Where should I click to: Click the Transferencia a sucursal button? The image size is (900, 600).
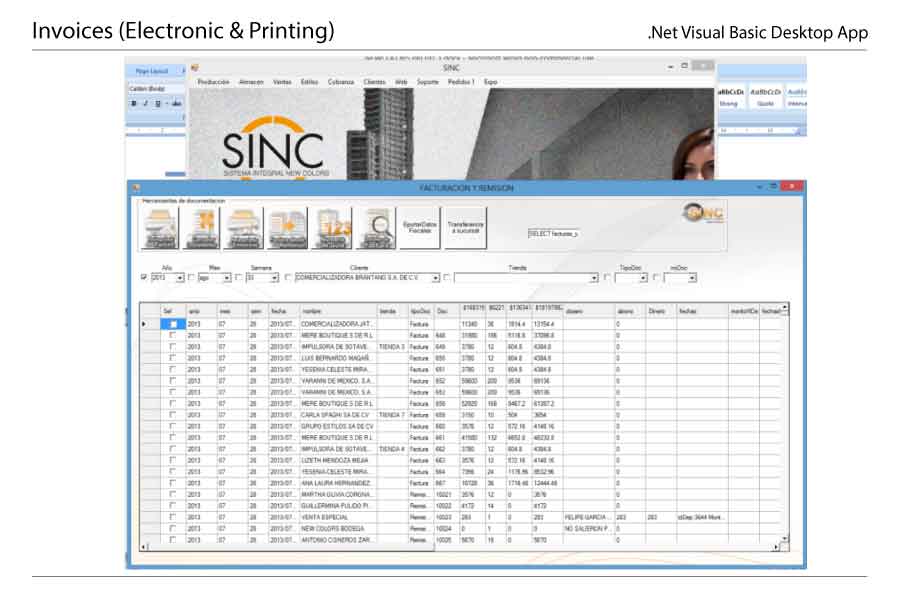[x=465, y=228]
